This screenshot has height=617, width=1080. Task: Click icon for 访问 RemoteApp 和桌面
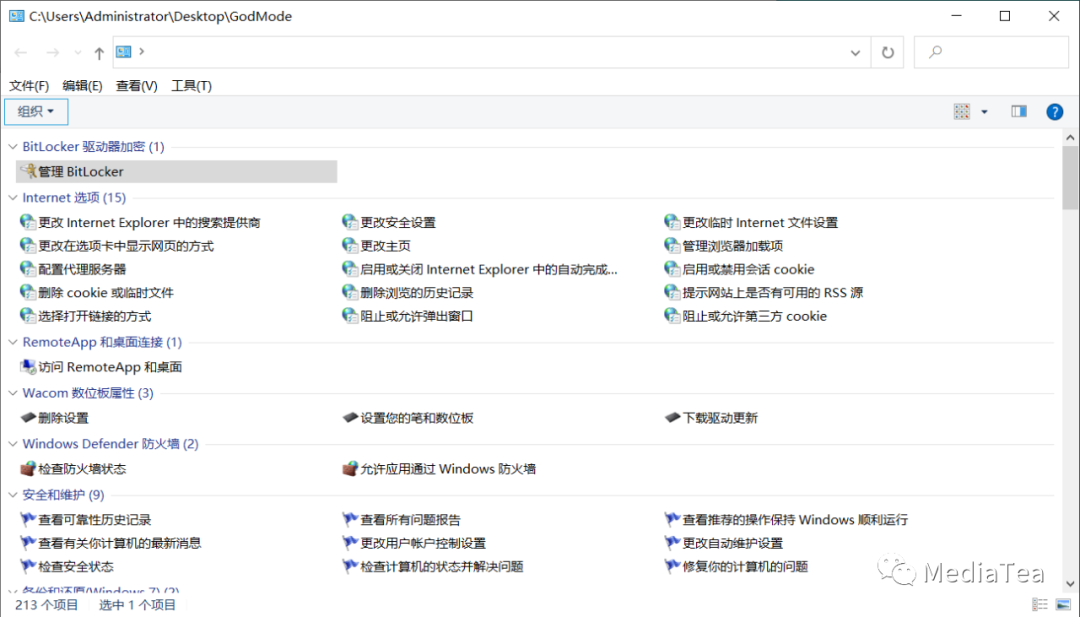pos(28,366)
